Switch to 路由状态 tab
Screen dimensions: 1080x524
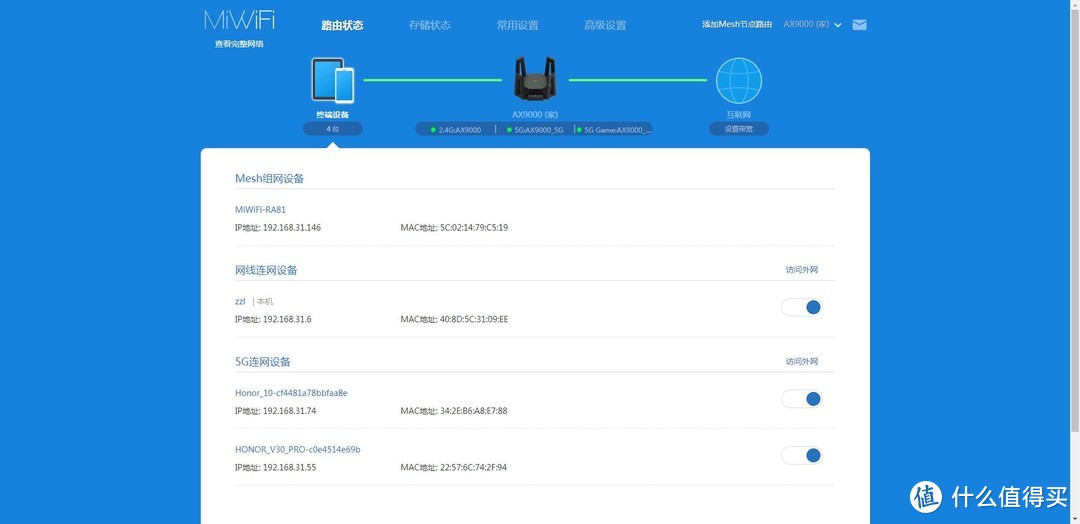tap(342, 25)
